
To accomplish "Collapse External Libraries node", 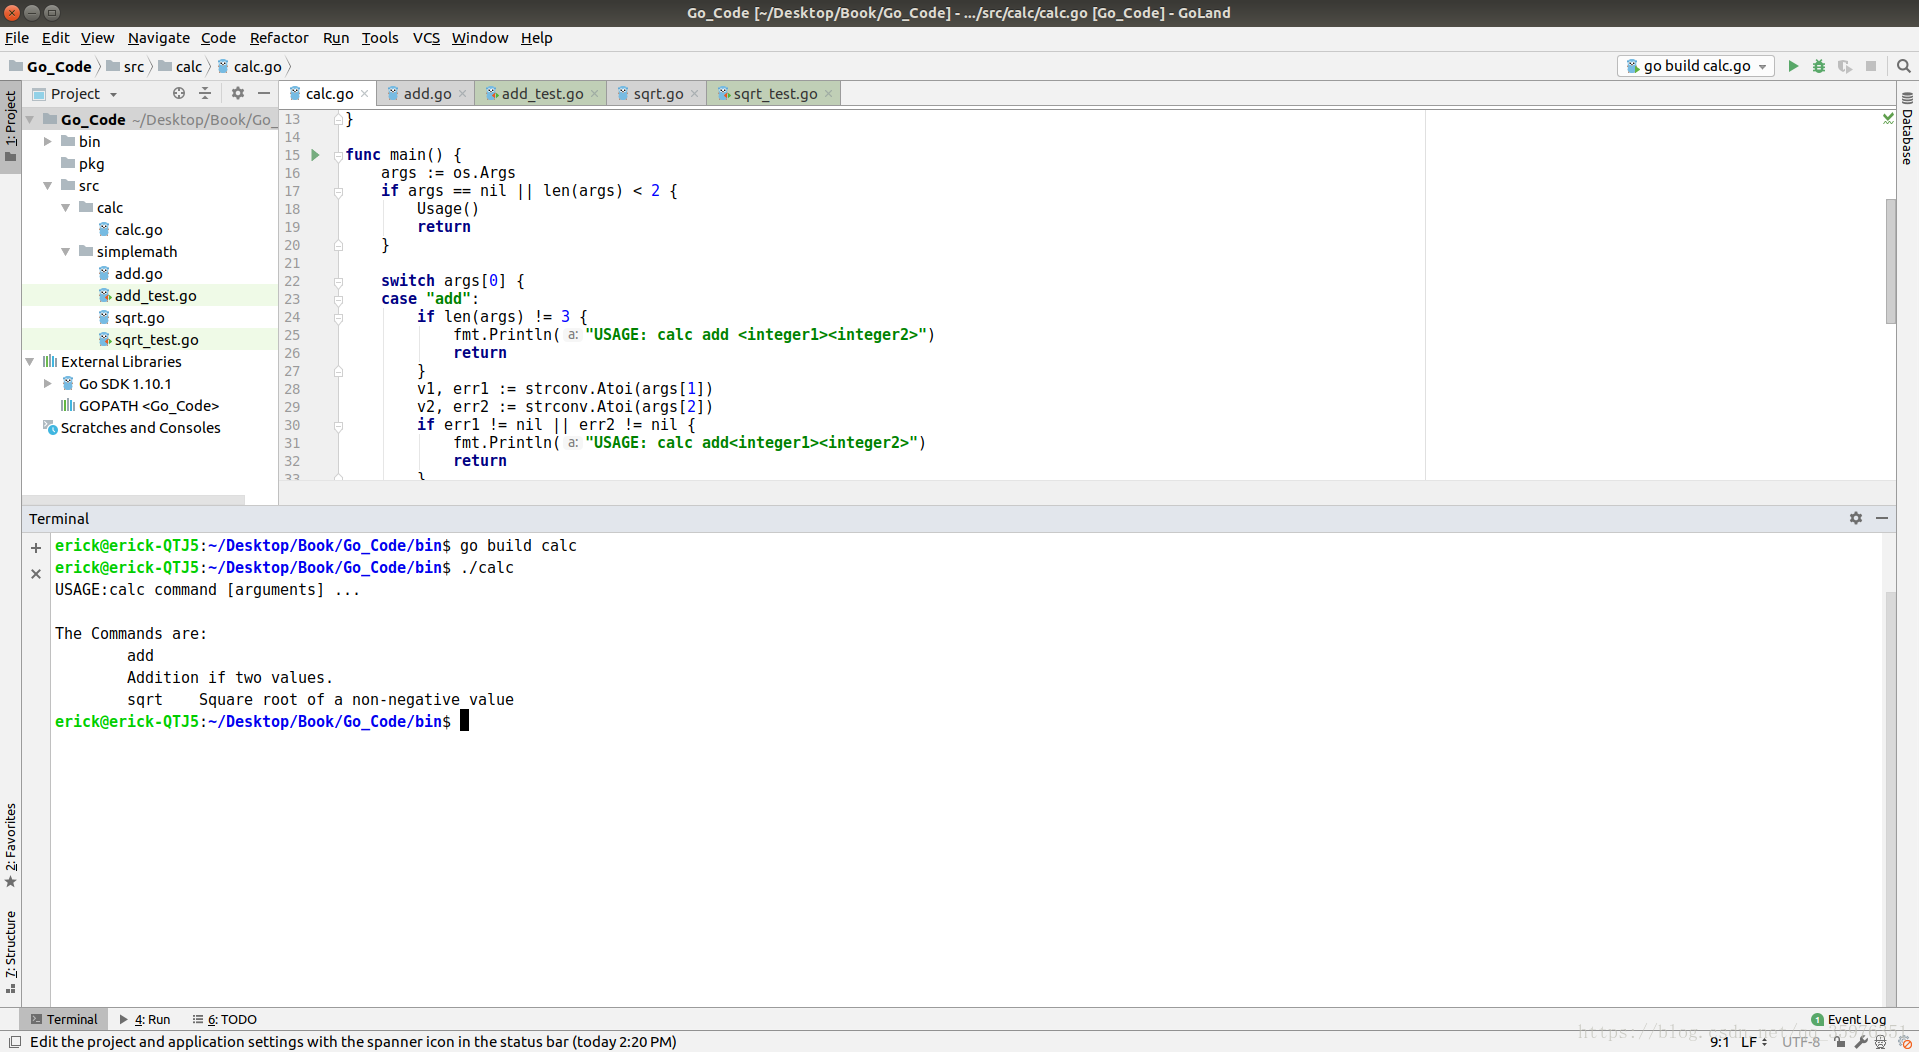I will (x=30, y=362).
